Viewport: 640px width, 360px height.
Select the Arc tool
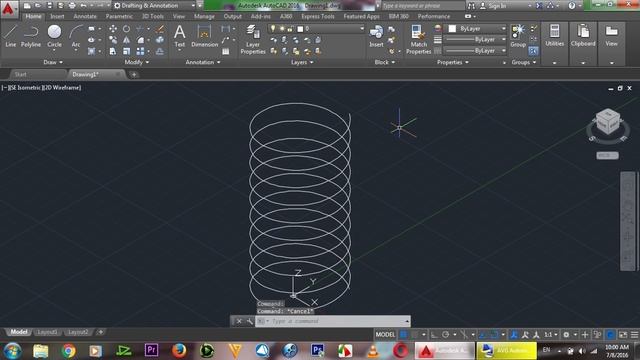click(76, 36)
